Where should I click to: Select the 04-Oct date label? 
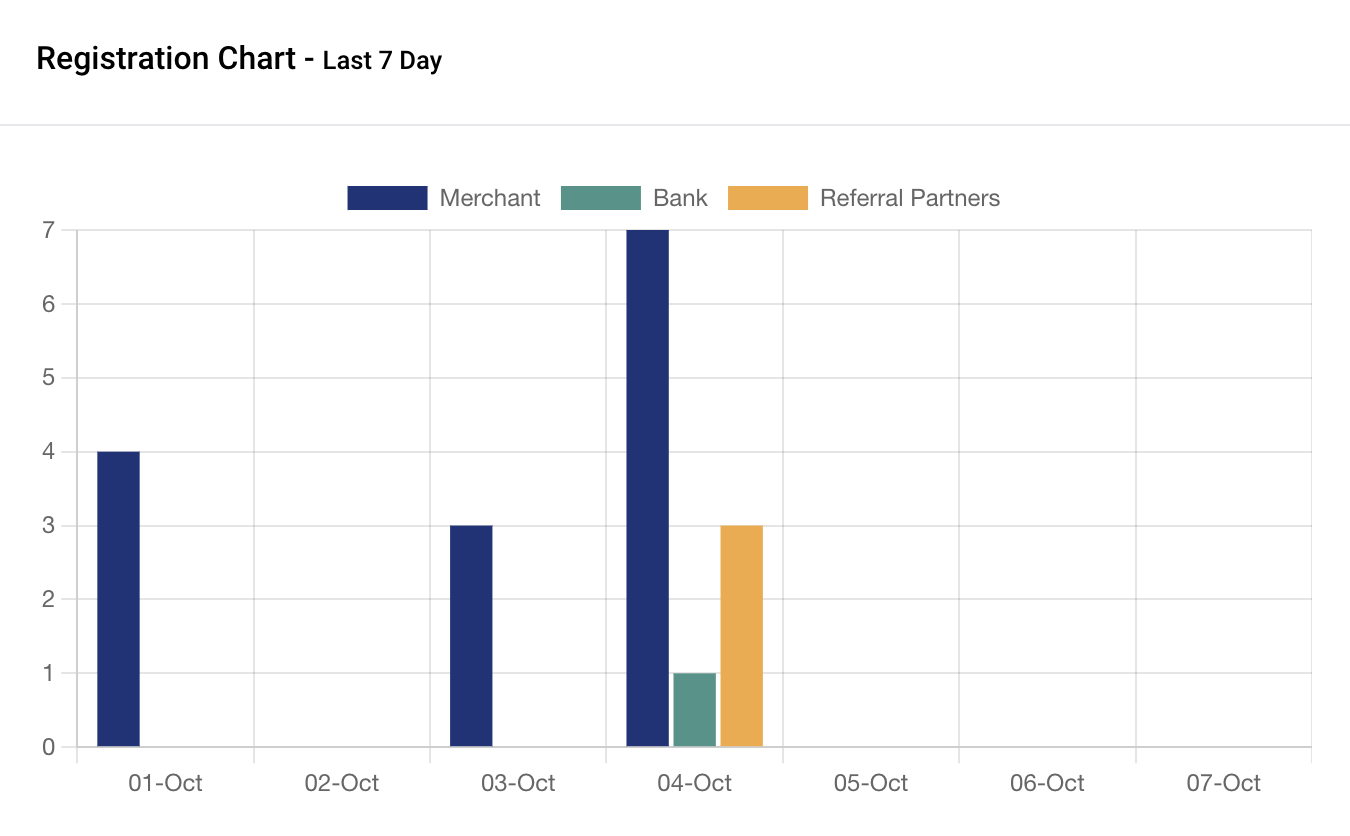[694, 783]
